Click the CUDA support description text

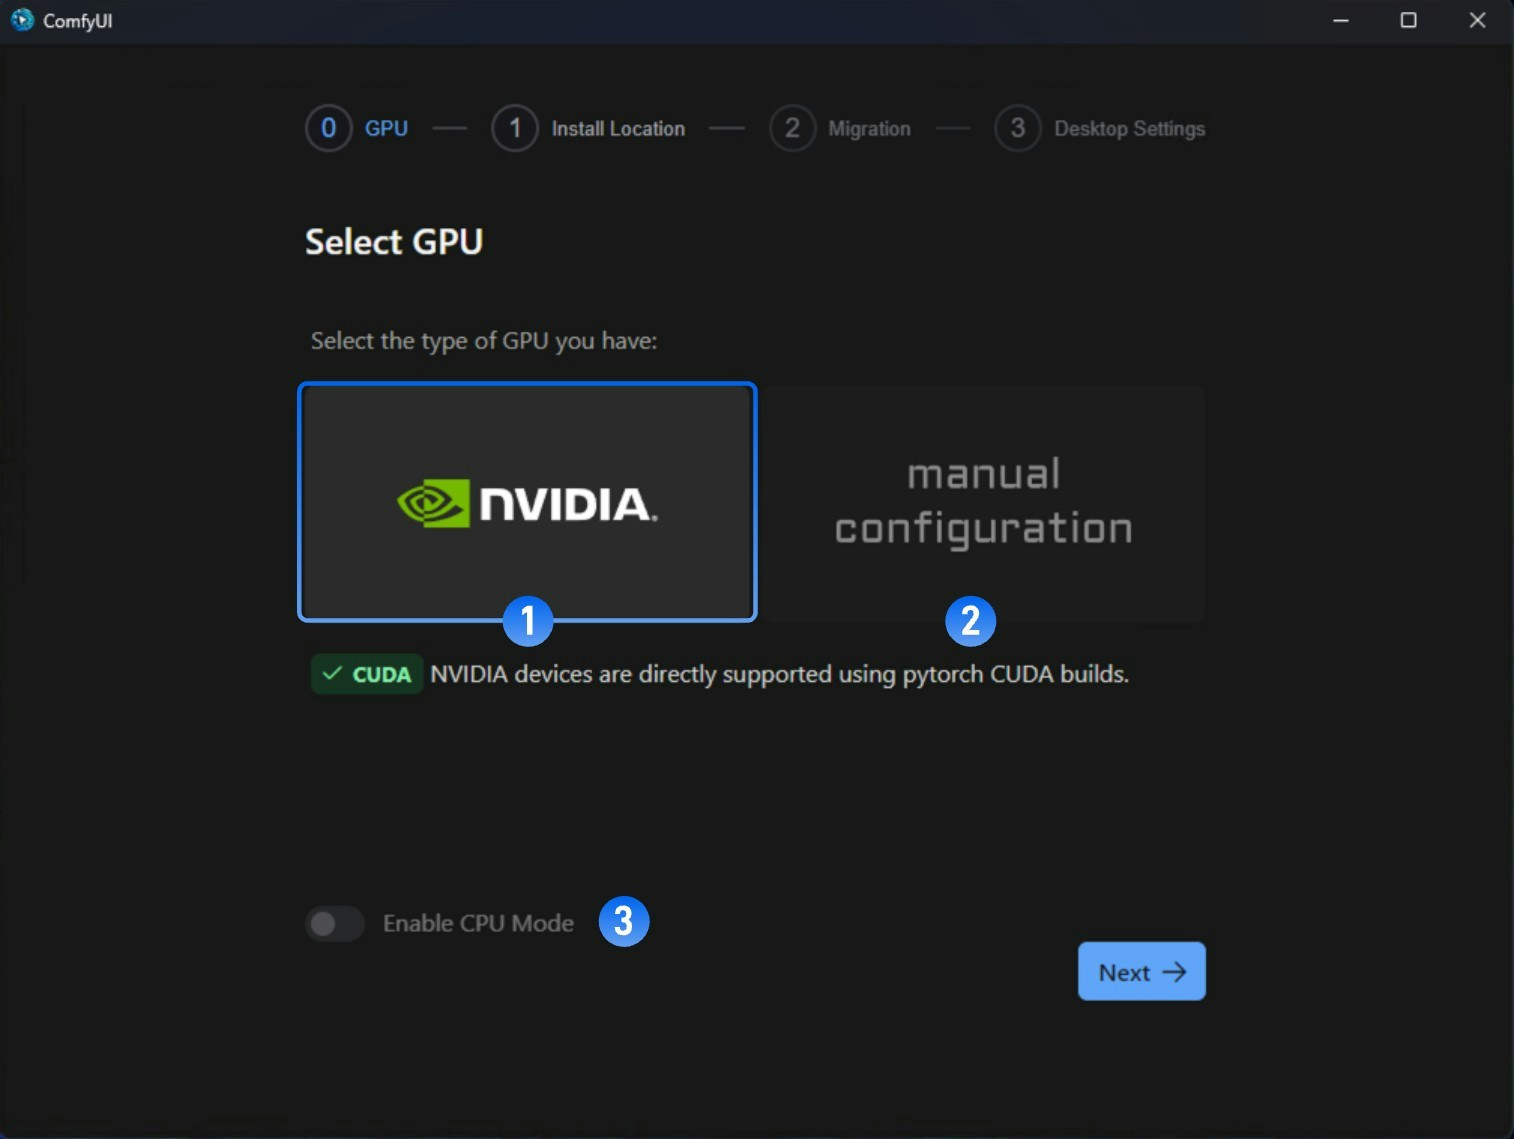point(779,673)
